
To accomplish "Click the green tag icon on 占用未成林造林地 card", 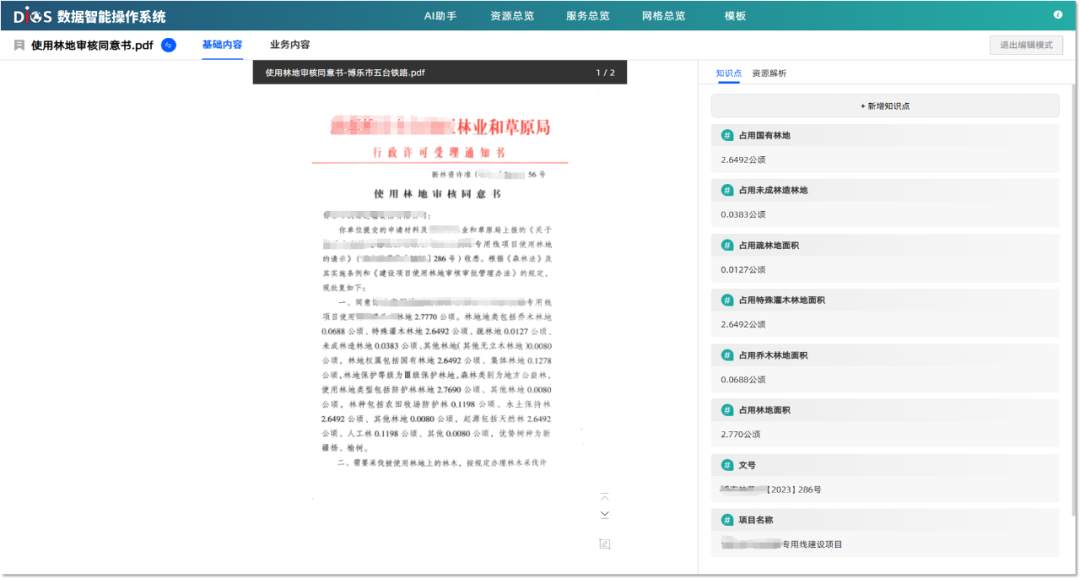I will pyautogui.click(x=727, y=189).
